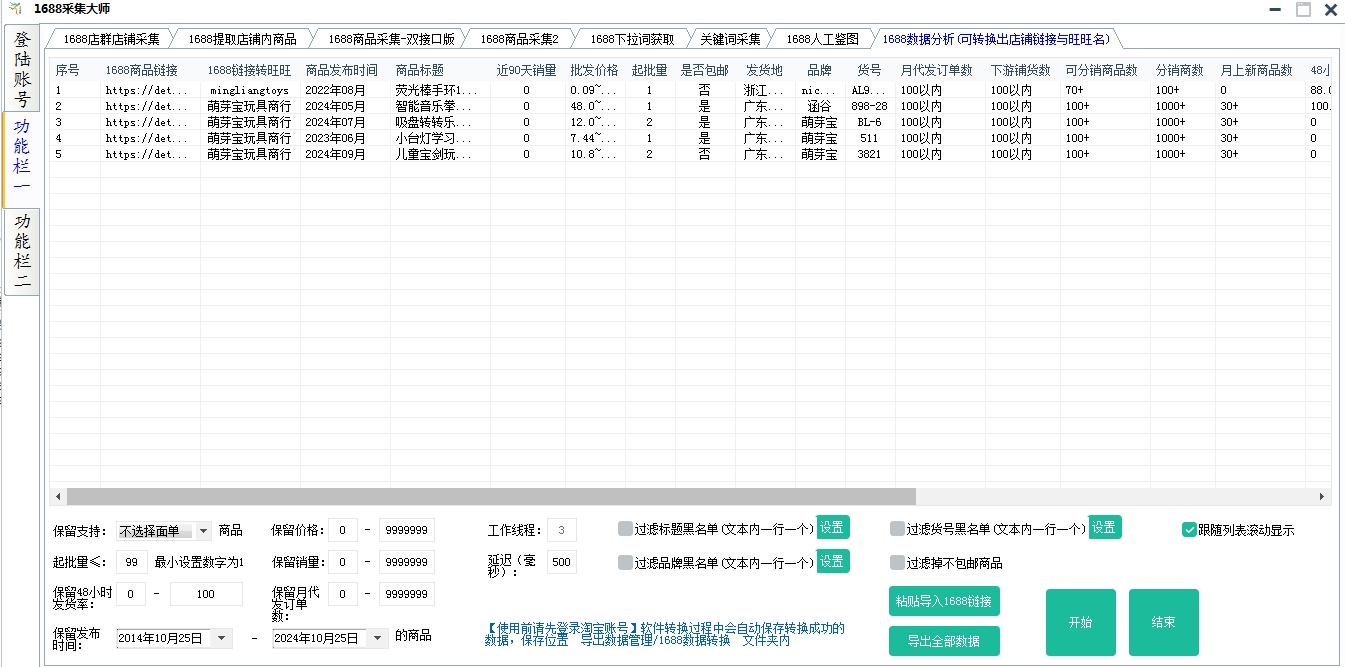1345x667 pixels.
Task: Check 过滤掉不包邮商品 option
Action: tap(897, 563)
